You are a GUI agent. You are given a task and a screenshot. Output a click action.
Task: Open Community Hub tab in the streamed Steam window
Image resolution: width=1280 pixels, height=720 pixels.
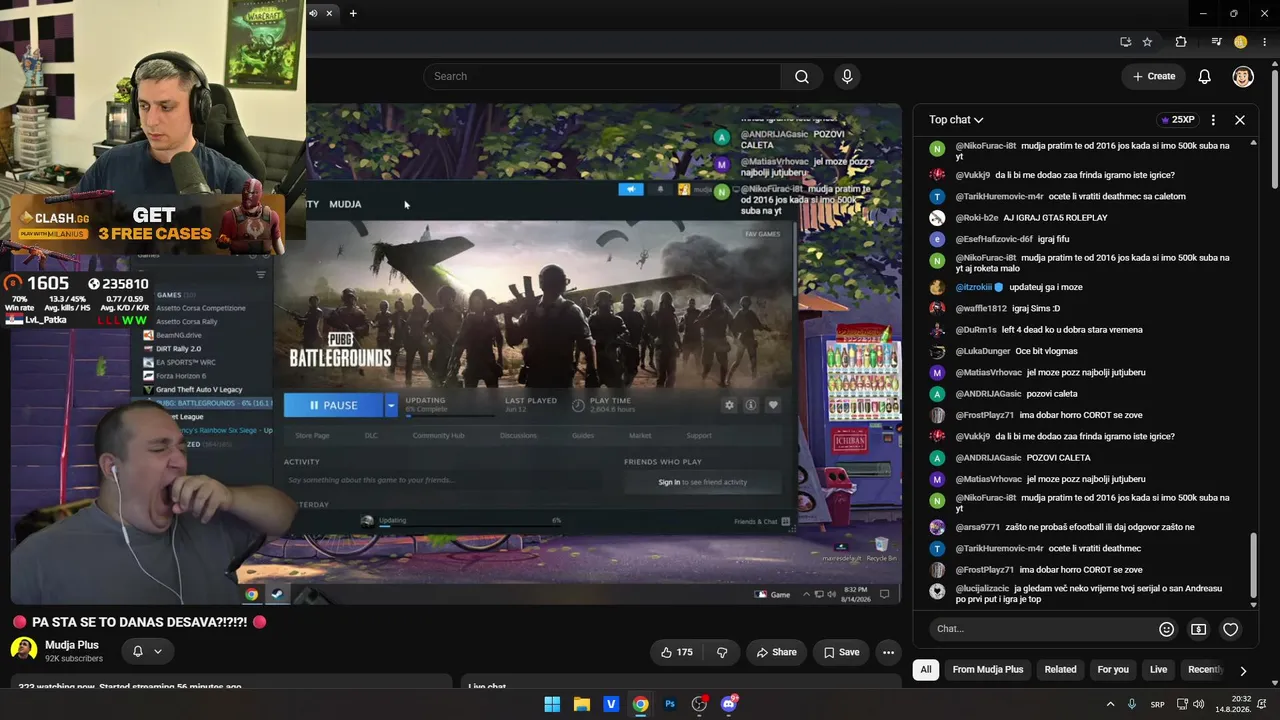[x=438, y=436]
